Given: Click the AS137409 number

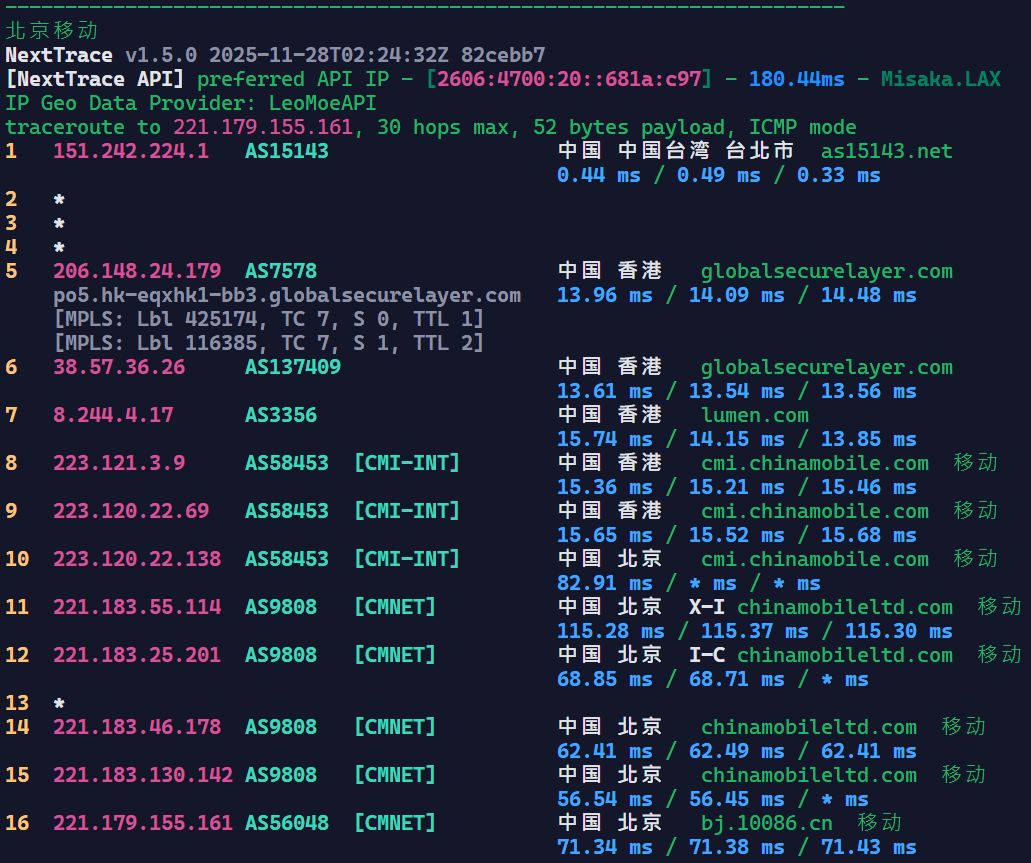Looking at the screenshot, I should (x=293, y=367).
